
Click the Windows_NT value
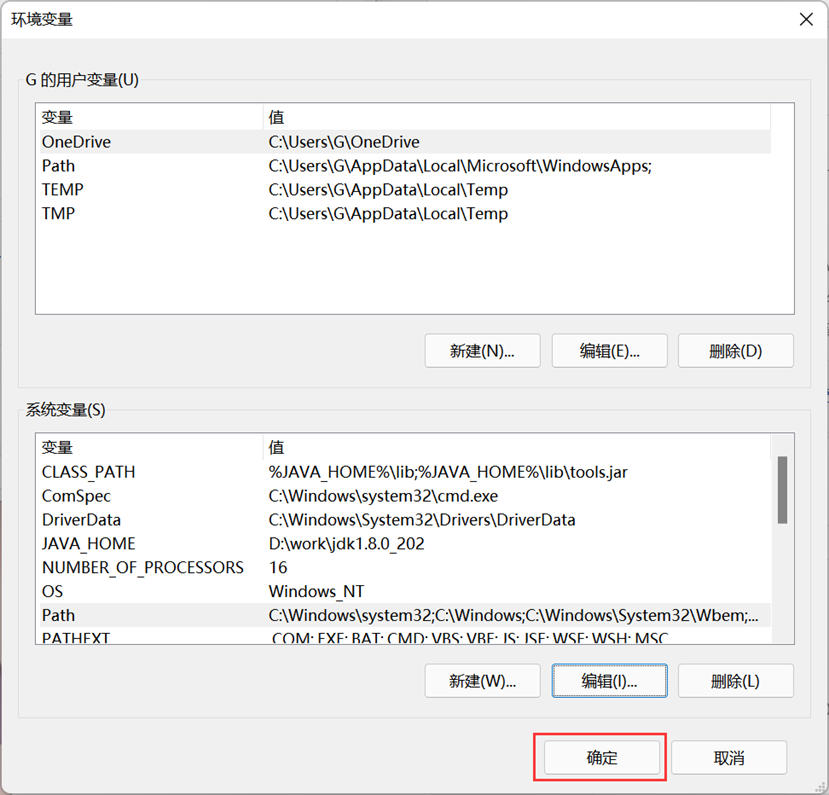[x=316, y=591]
